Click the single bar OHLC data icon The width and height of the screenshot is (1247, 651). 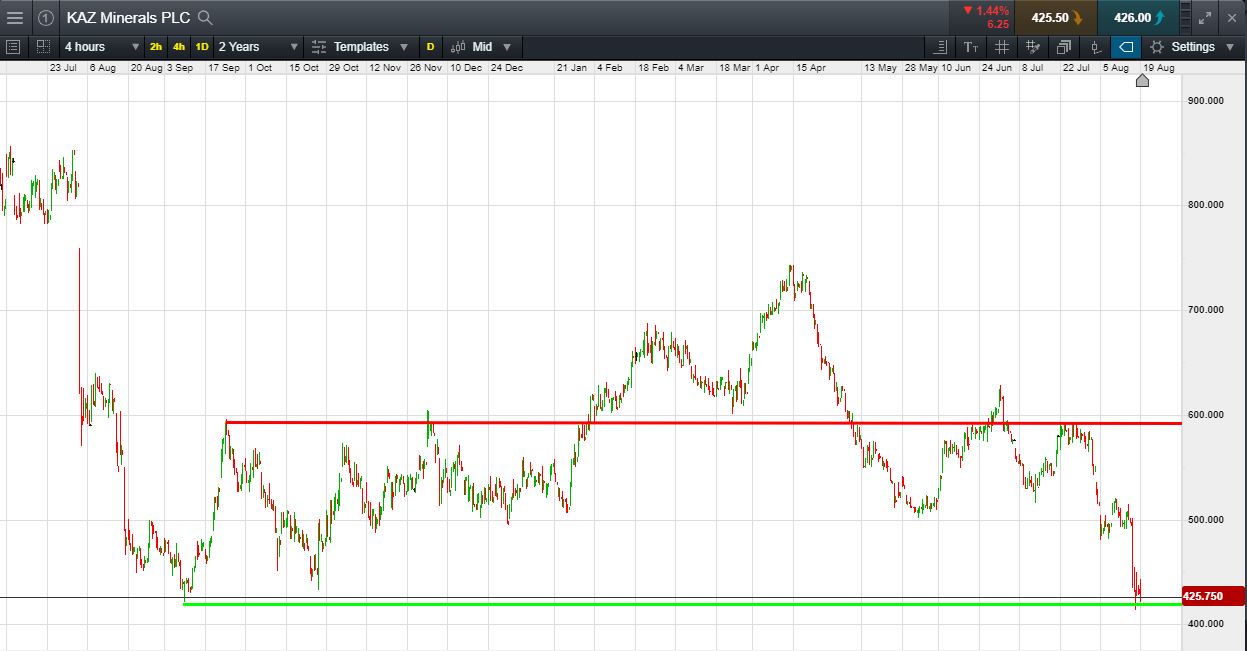[1095, 47]
